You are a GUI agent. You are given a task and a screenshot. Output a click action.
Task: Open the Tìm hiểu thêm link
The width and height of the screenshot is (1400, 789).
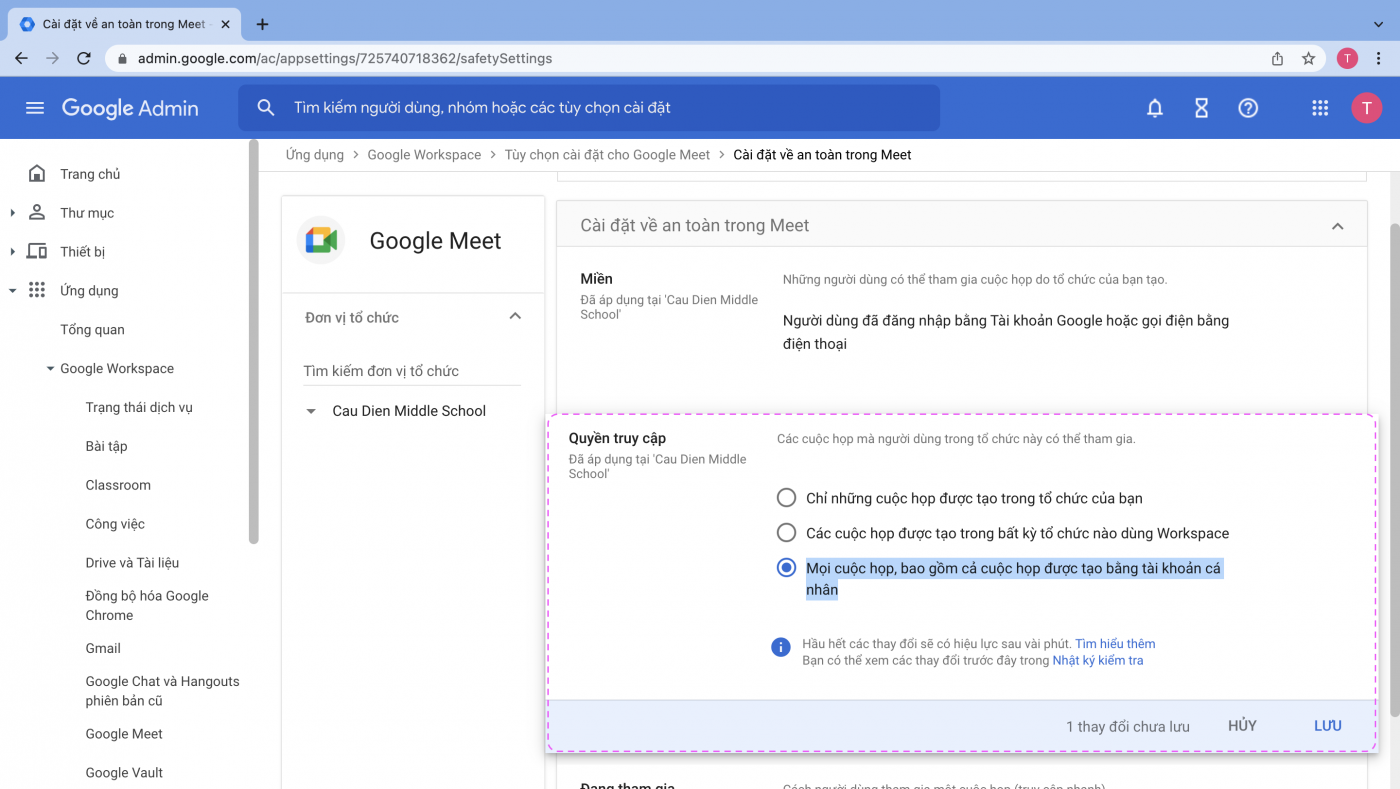click(x=1115, y=644)
